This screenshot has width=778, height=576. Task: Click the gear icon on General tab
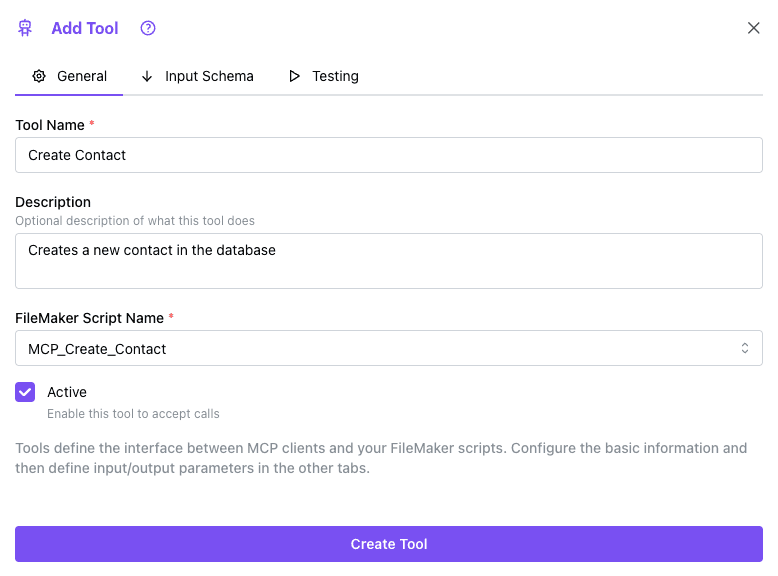click(39, 76)
